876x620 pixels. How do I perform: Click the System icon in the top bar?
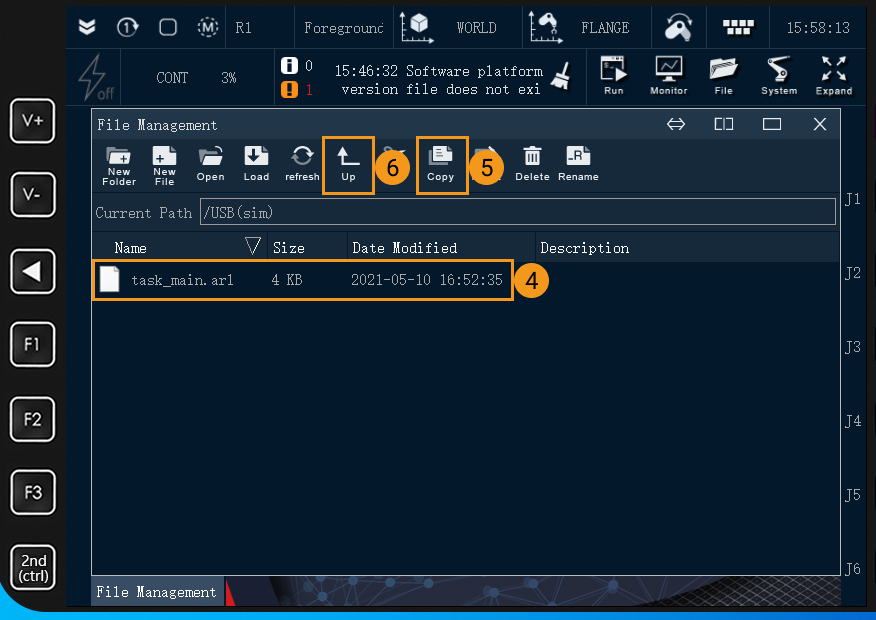[x=778, y=75]
